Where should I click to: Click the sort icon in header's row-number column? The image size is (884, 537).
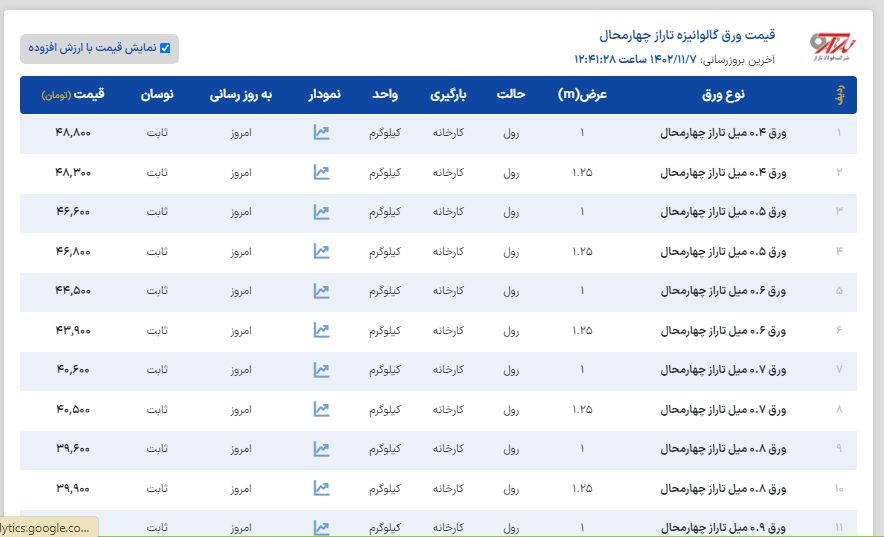[x=838, y=95]
